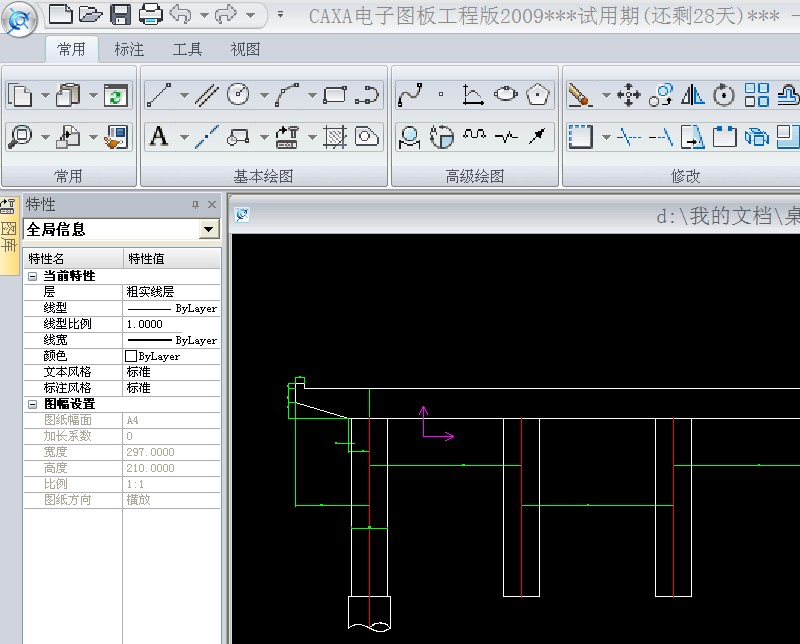Select the Text tool (A icon)
Image resolution: width=800 pixels, height=644 pixels.
159,137
